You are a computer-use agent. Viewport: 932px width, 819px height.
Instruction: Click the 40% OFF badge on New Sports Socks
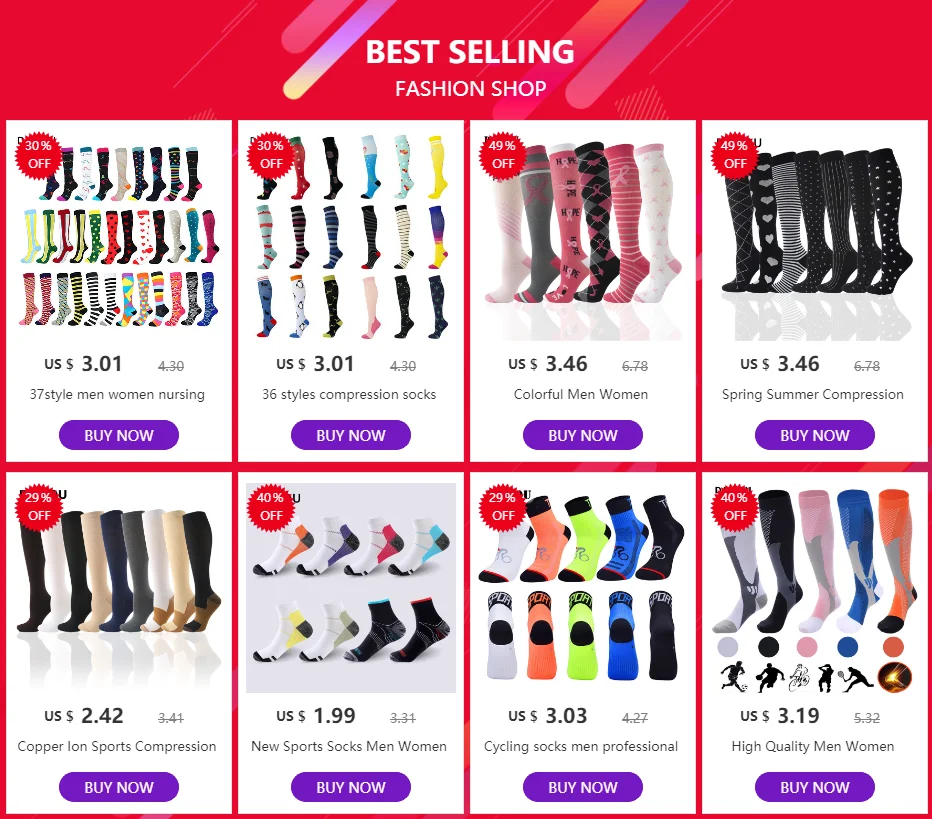270,506
